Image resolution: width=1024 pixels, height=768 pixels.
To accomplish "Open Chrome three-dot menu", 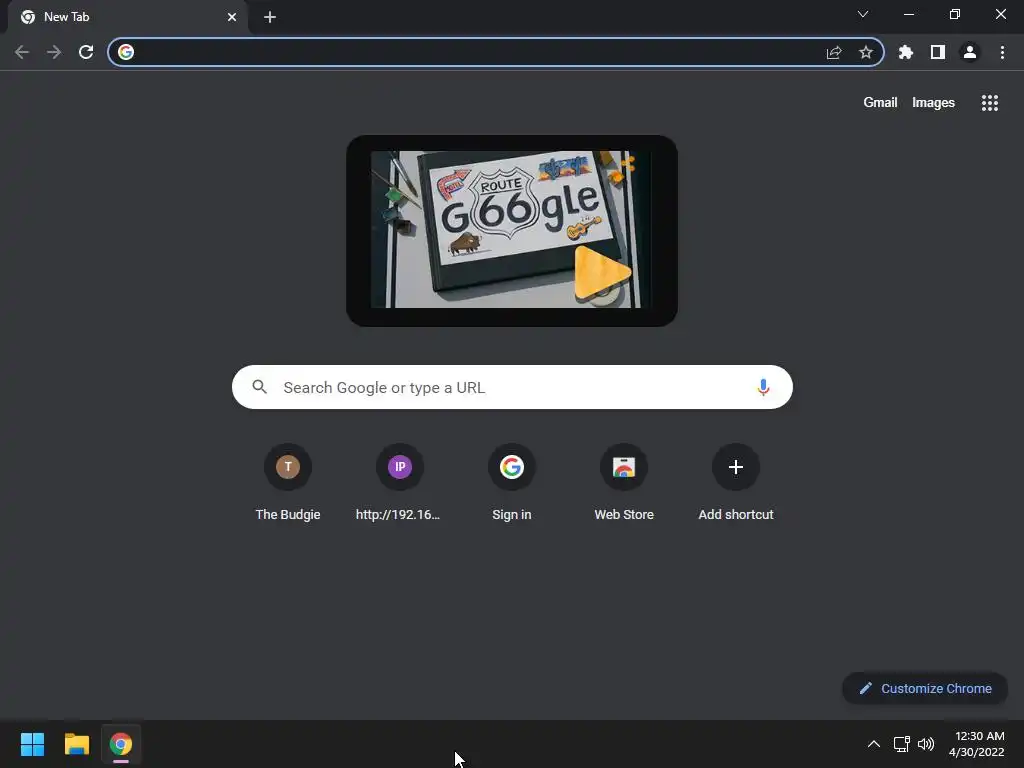I will click(1002, 52).
